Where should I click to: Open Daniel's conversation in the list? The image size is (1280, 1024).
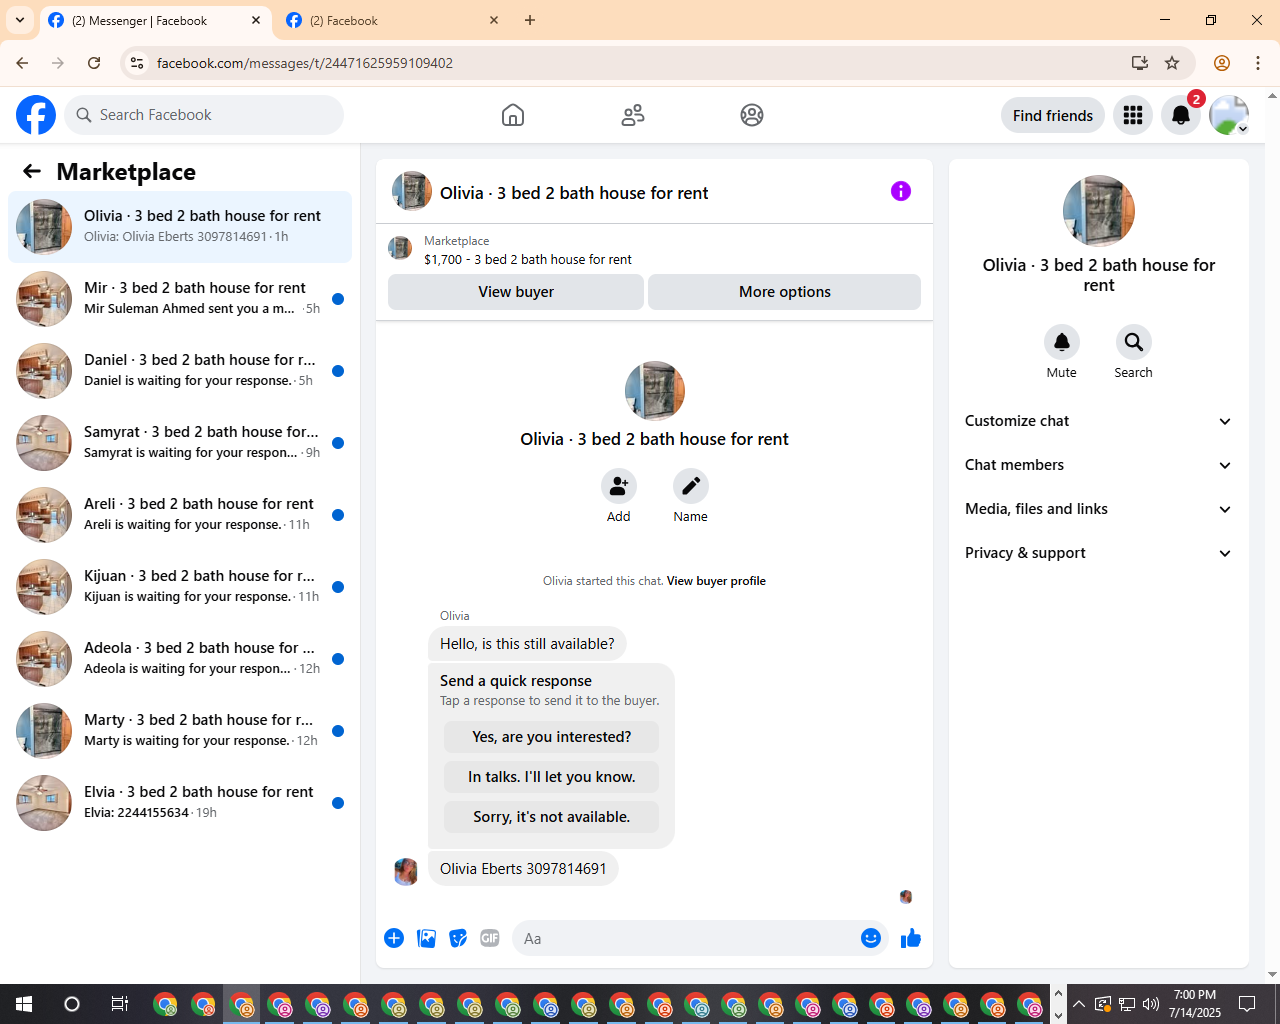[x=180, y=371]
